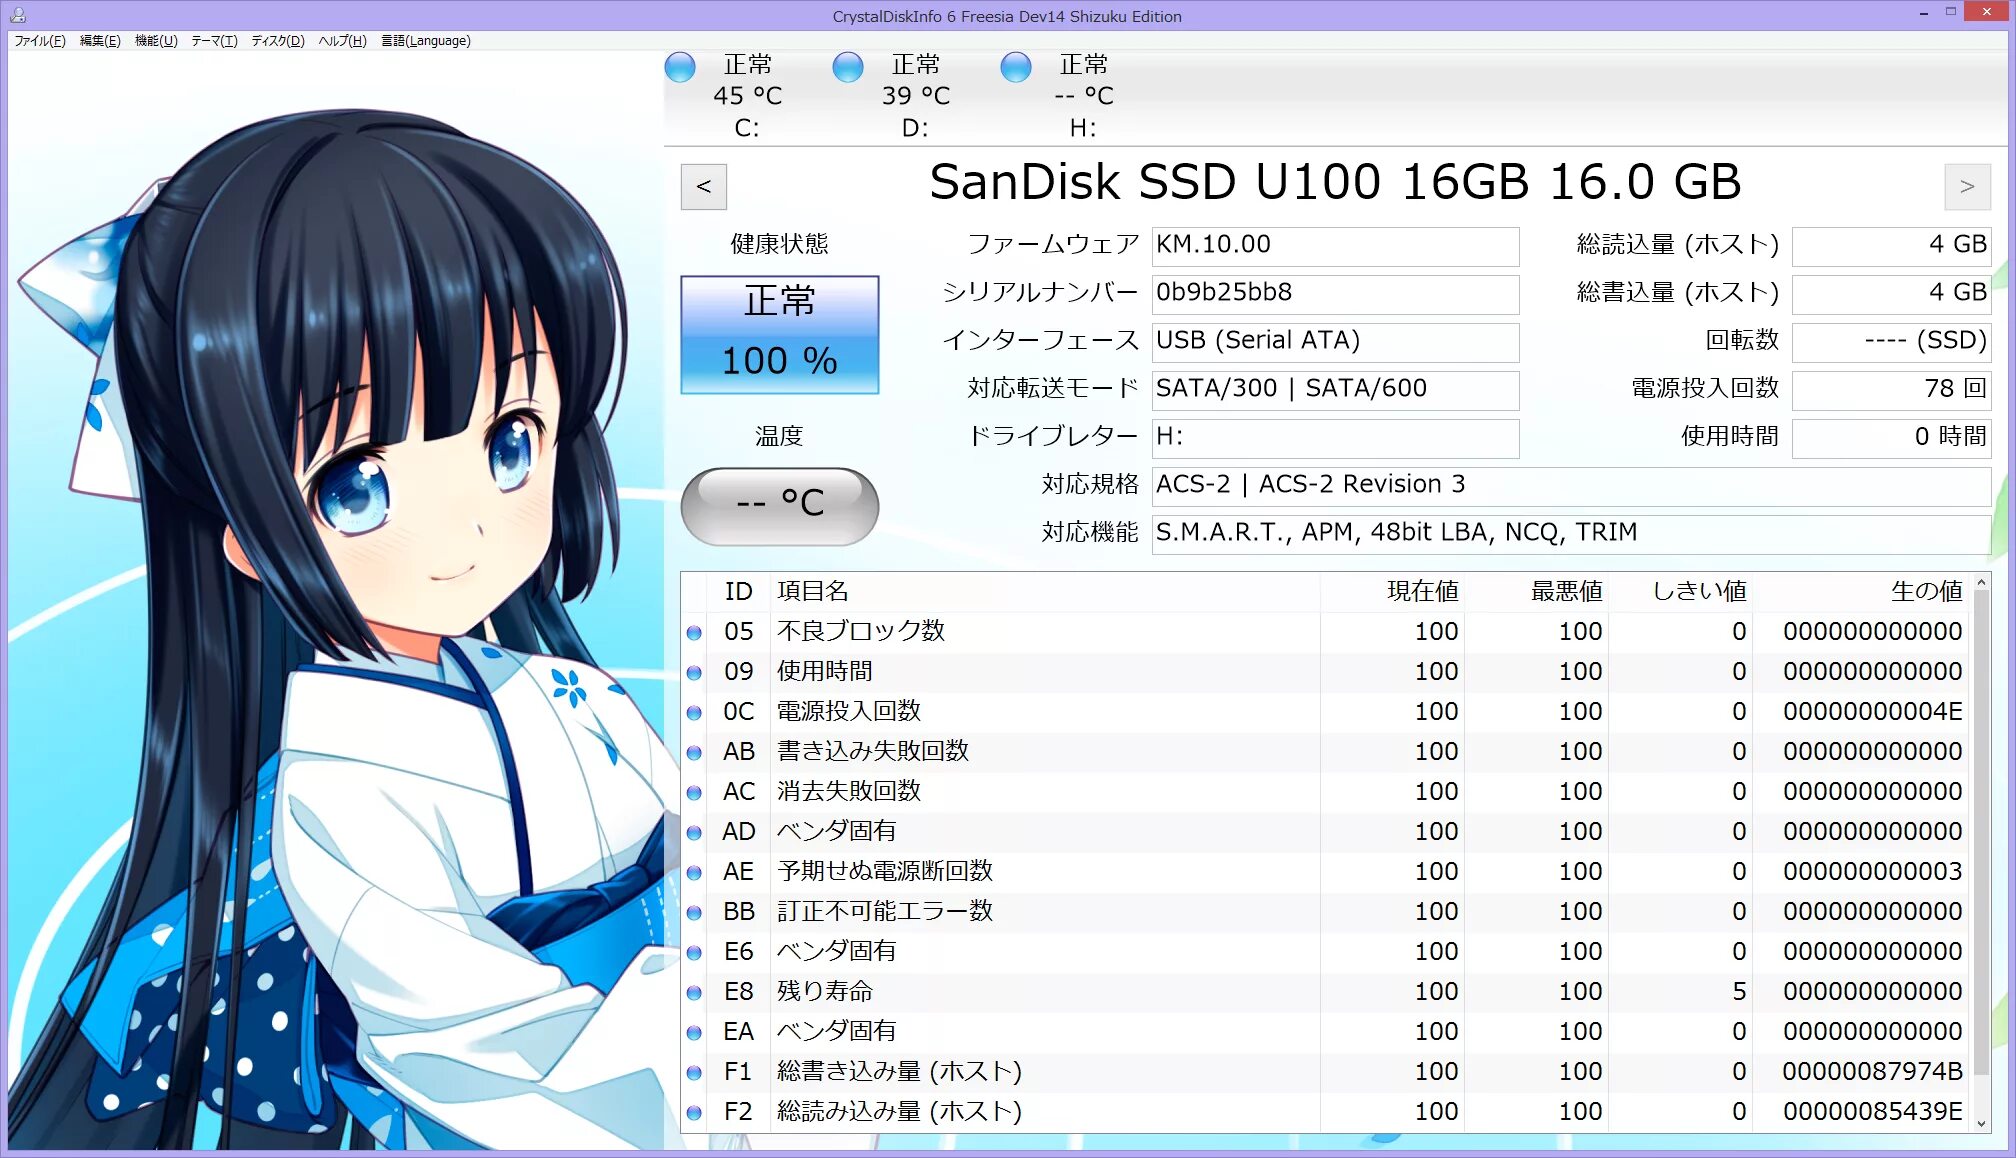Open the 言語(Language) menu

point(426,41)
